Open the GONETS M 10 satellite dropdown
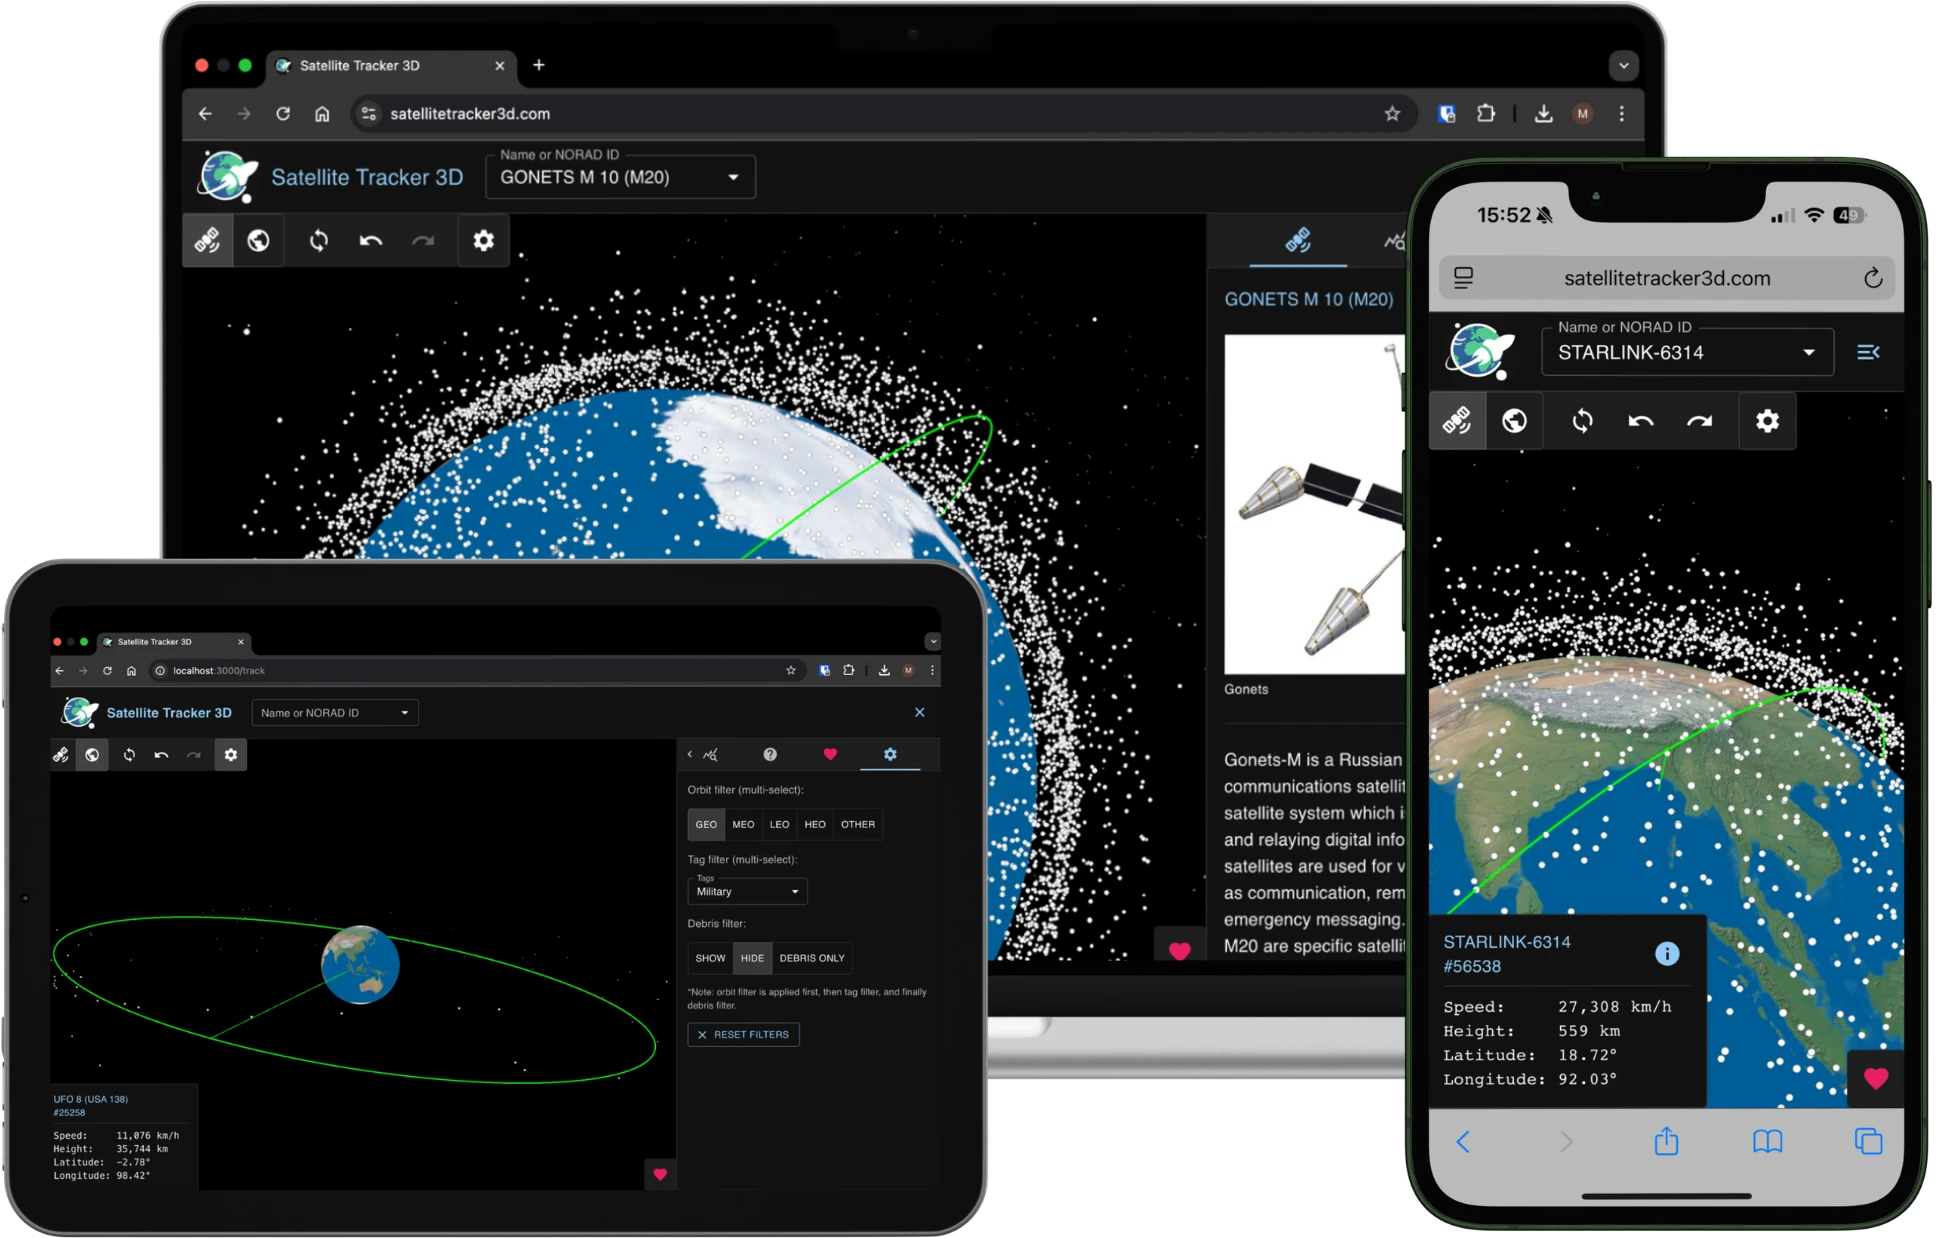Viewport: 1938px width, 1238px height. 620,177
